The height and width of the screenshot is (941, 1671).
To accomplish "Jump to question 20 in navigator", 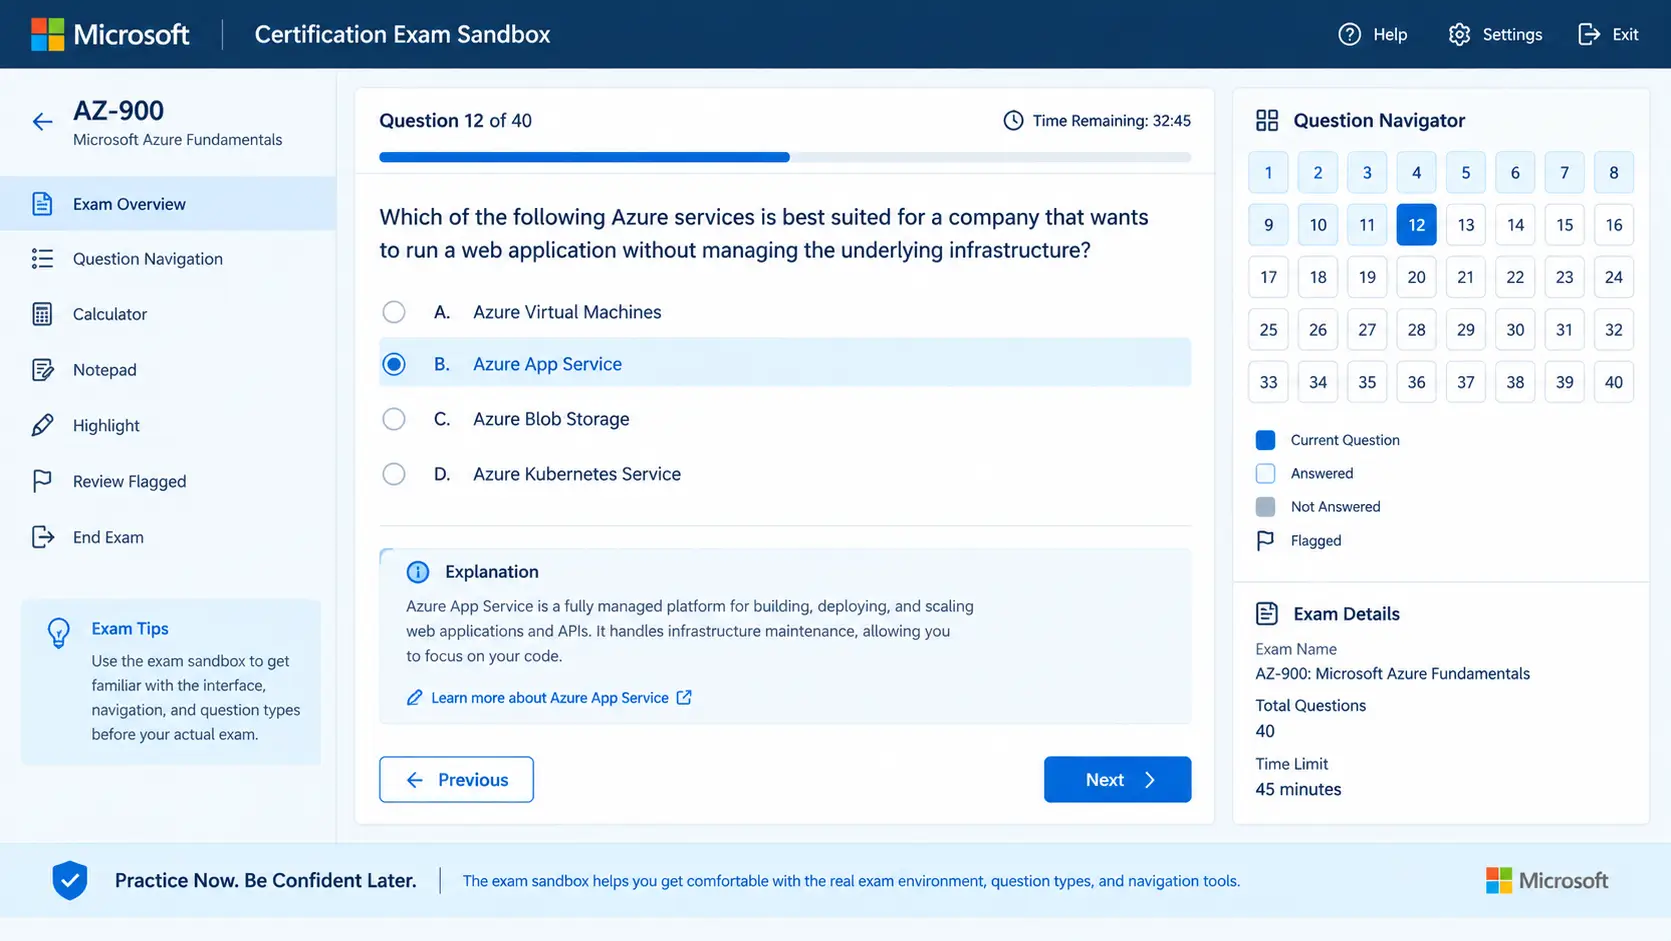I will pyautogui.click(x=1416, y=277).
